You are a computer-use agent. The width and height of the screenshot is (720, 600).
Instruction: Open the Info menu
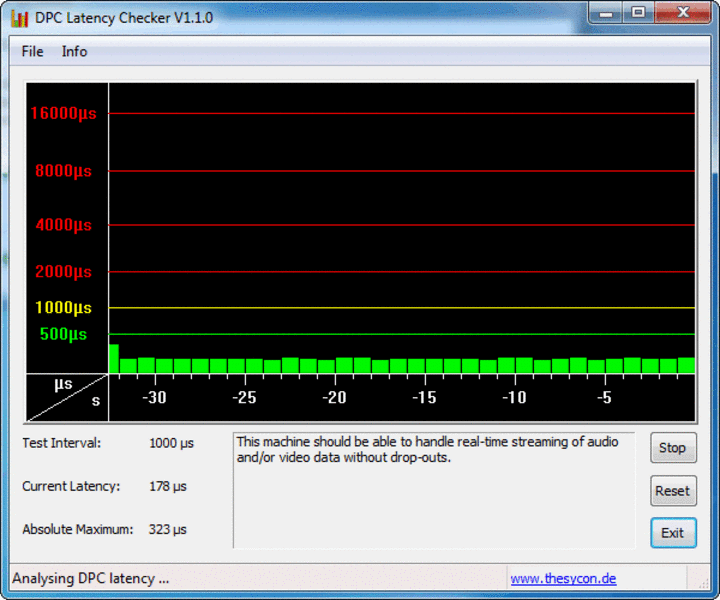(x=74, y=51)
